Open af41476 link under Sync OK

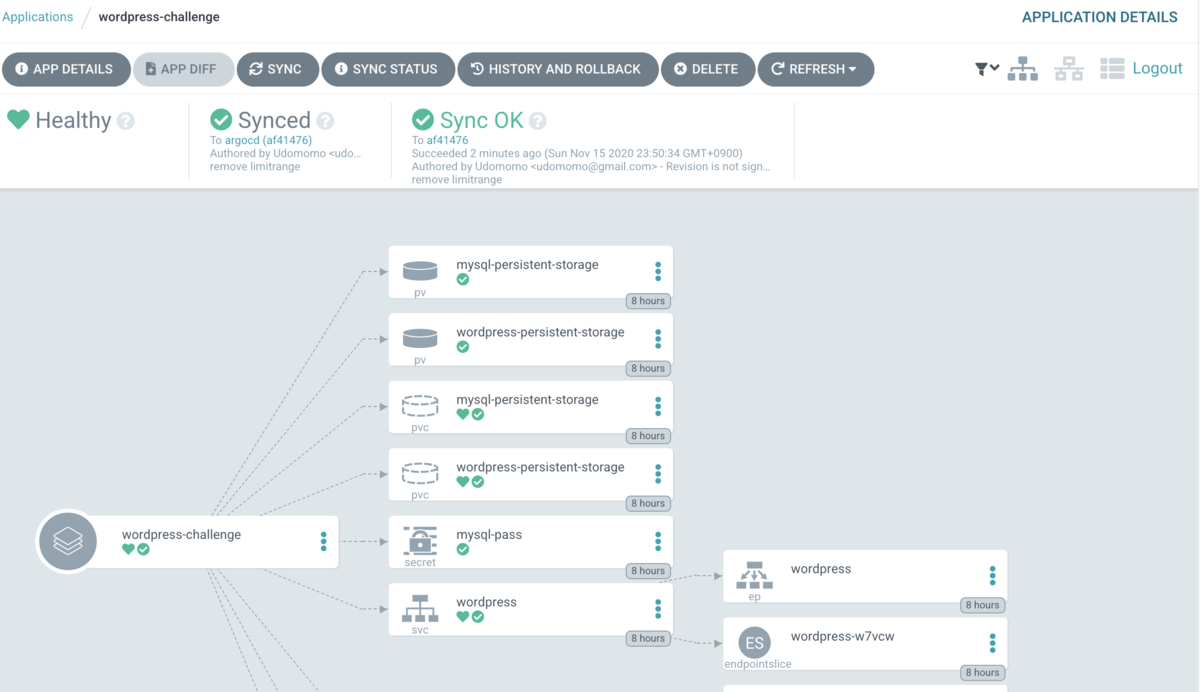[x=447, y=141]
